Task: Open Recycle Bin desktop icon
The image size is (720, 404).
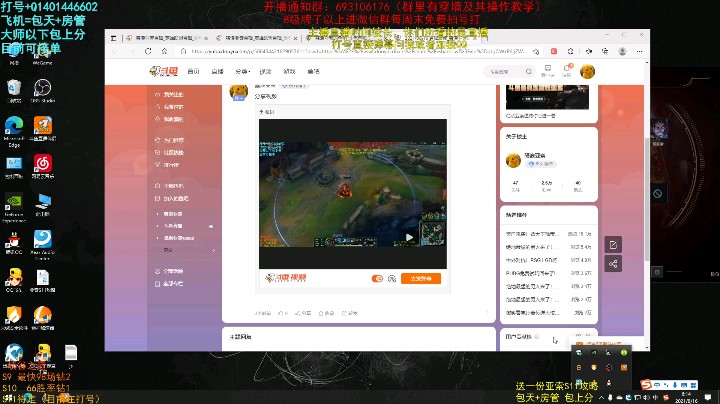Action: coord(14,90)
